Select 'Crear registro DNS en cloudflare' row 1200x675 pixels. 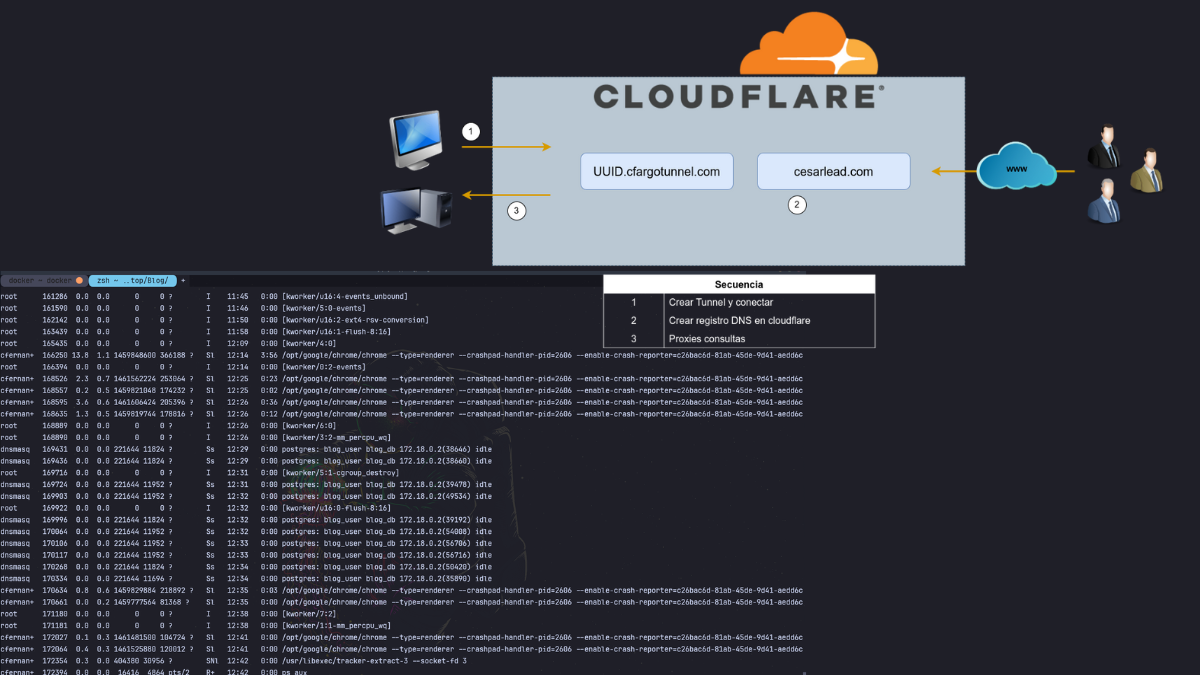click(x=739, y=320)
